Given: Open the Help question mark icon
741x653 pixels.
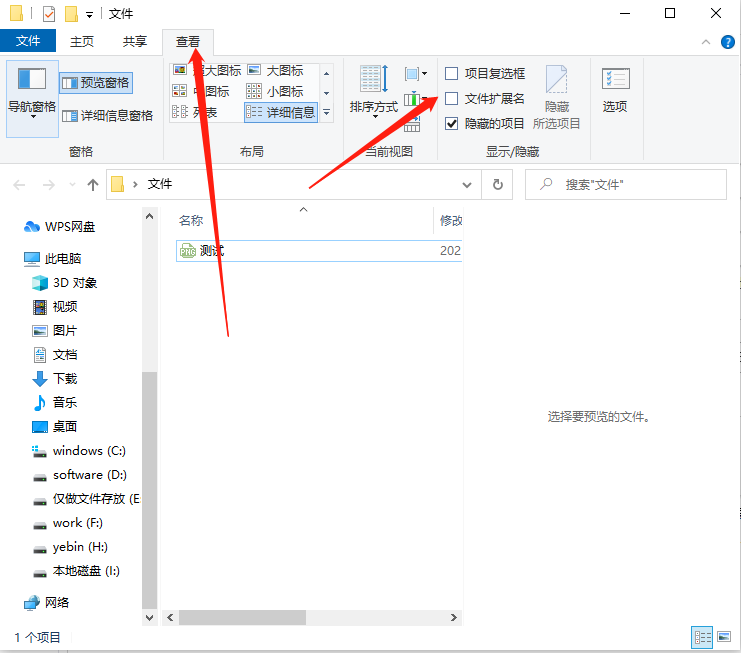Looking at the screenshot, I should click(x=728, y=42).
